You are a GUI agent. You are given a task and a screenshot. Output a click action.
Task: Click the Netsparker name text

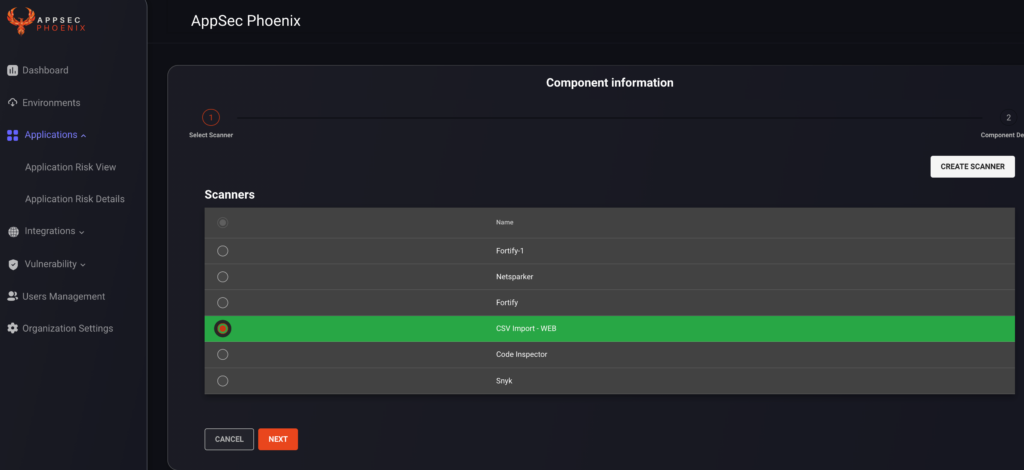(515, 277)
